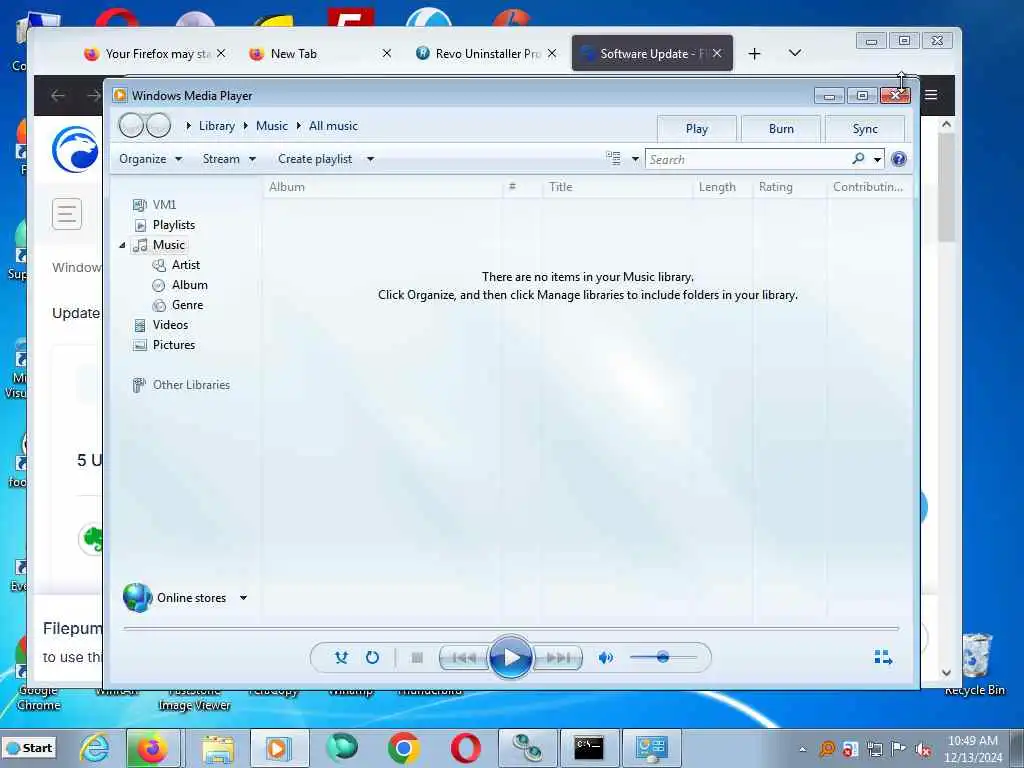Open Google Chrome from the taskbar
The height and width of the screenshot is (768, 1024).
[x=403, y=748]
